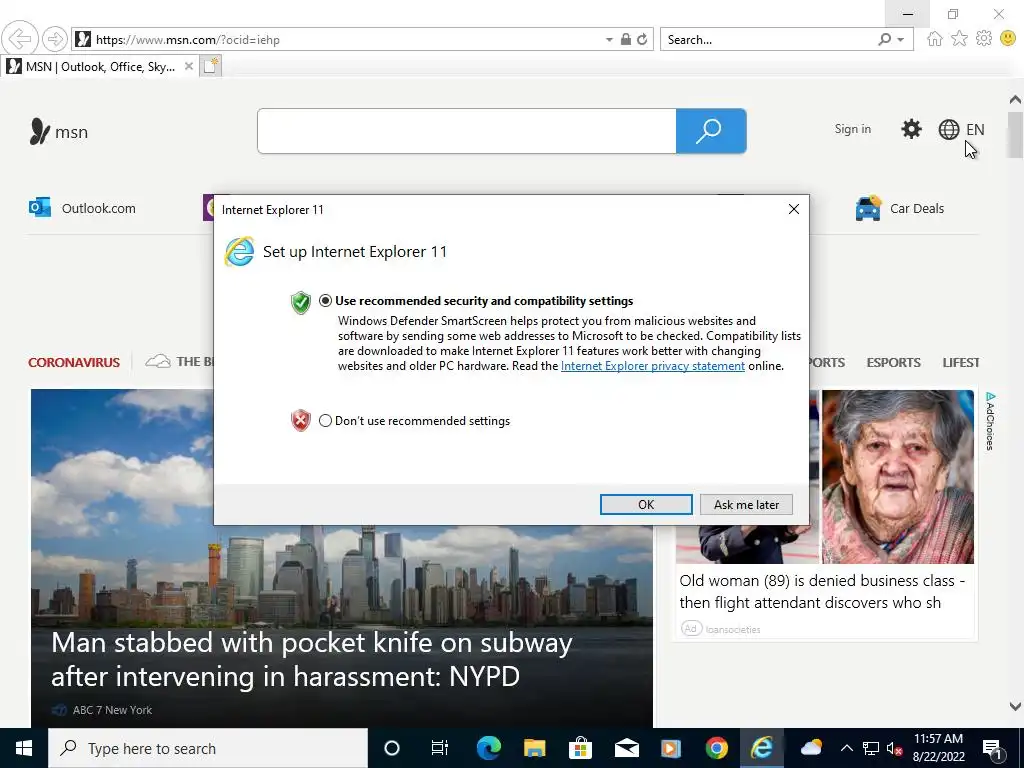Viewport: 1024px width, 768px height.
Task: Select the CORONAVIRUS news category
Action: (x=74, y=362)
